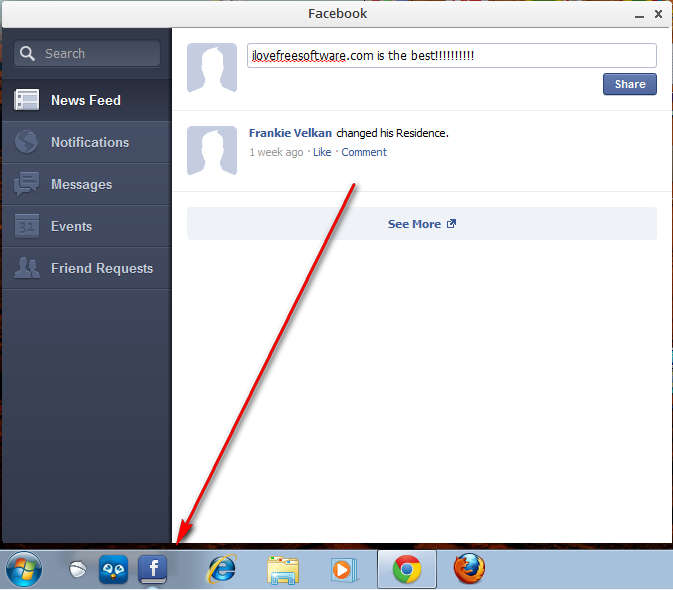Click the Friend Requests people icon
This screenshot has height=590, width=673.
click(27, 268)
